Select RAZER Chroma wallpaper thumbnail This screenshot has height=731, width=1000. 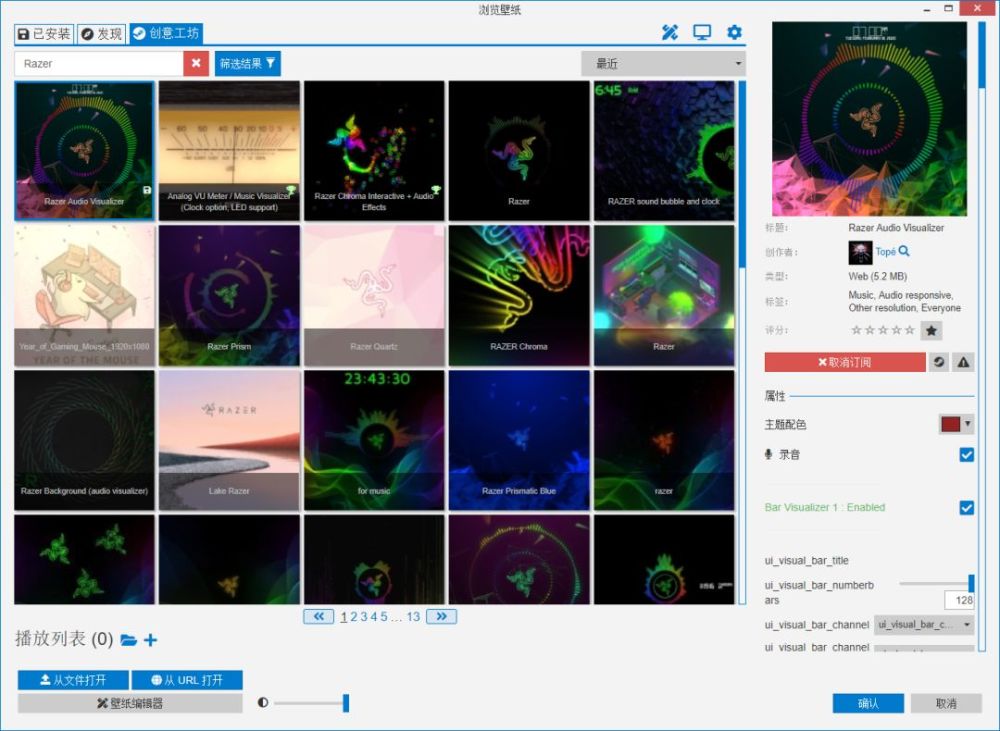pos(518,295)
